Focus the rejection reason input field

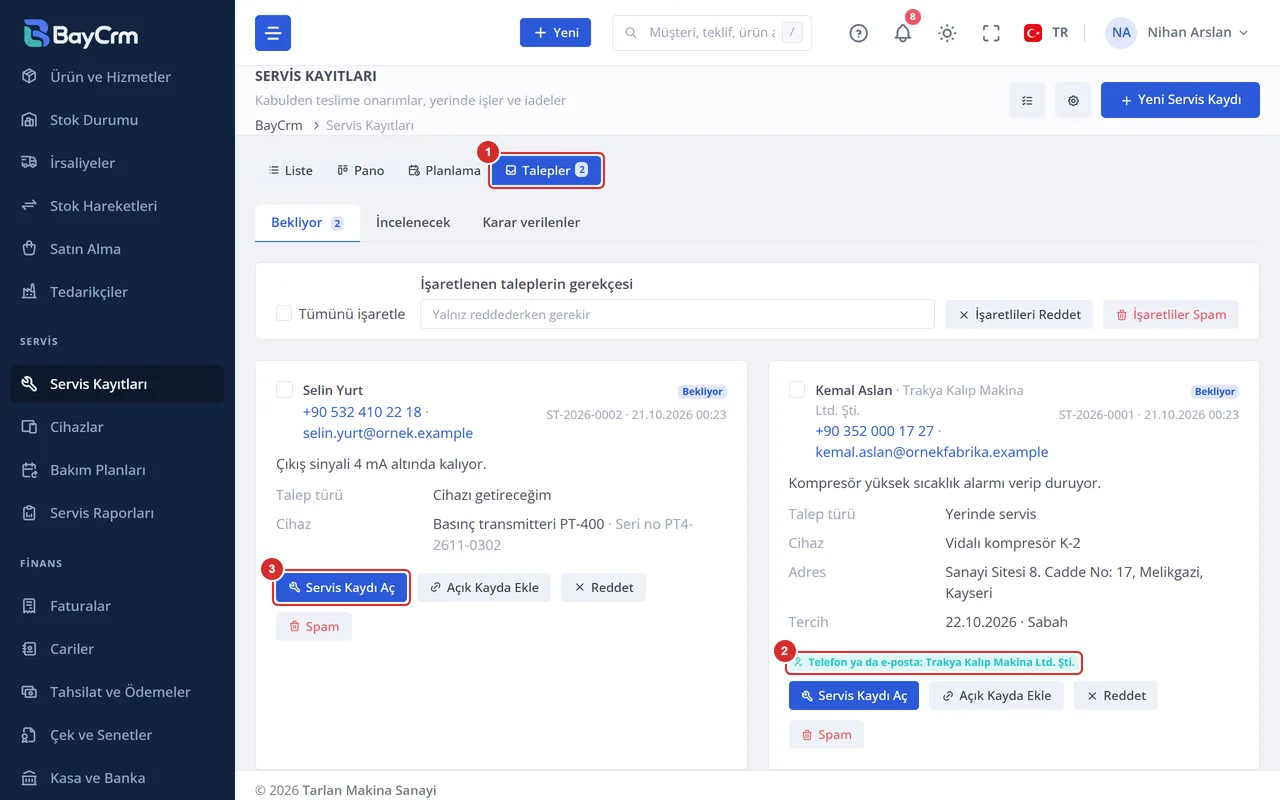677,314
